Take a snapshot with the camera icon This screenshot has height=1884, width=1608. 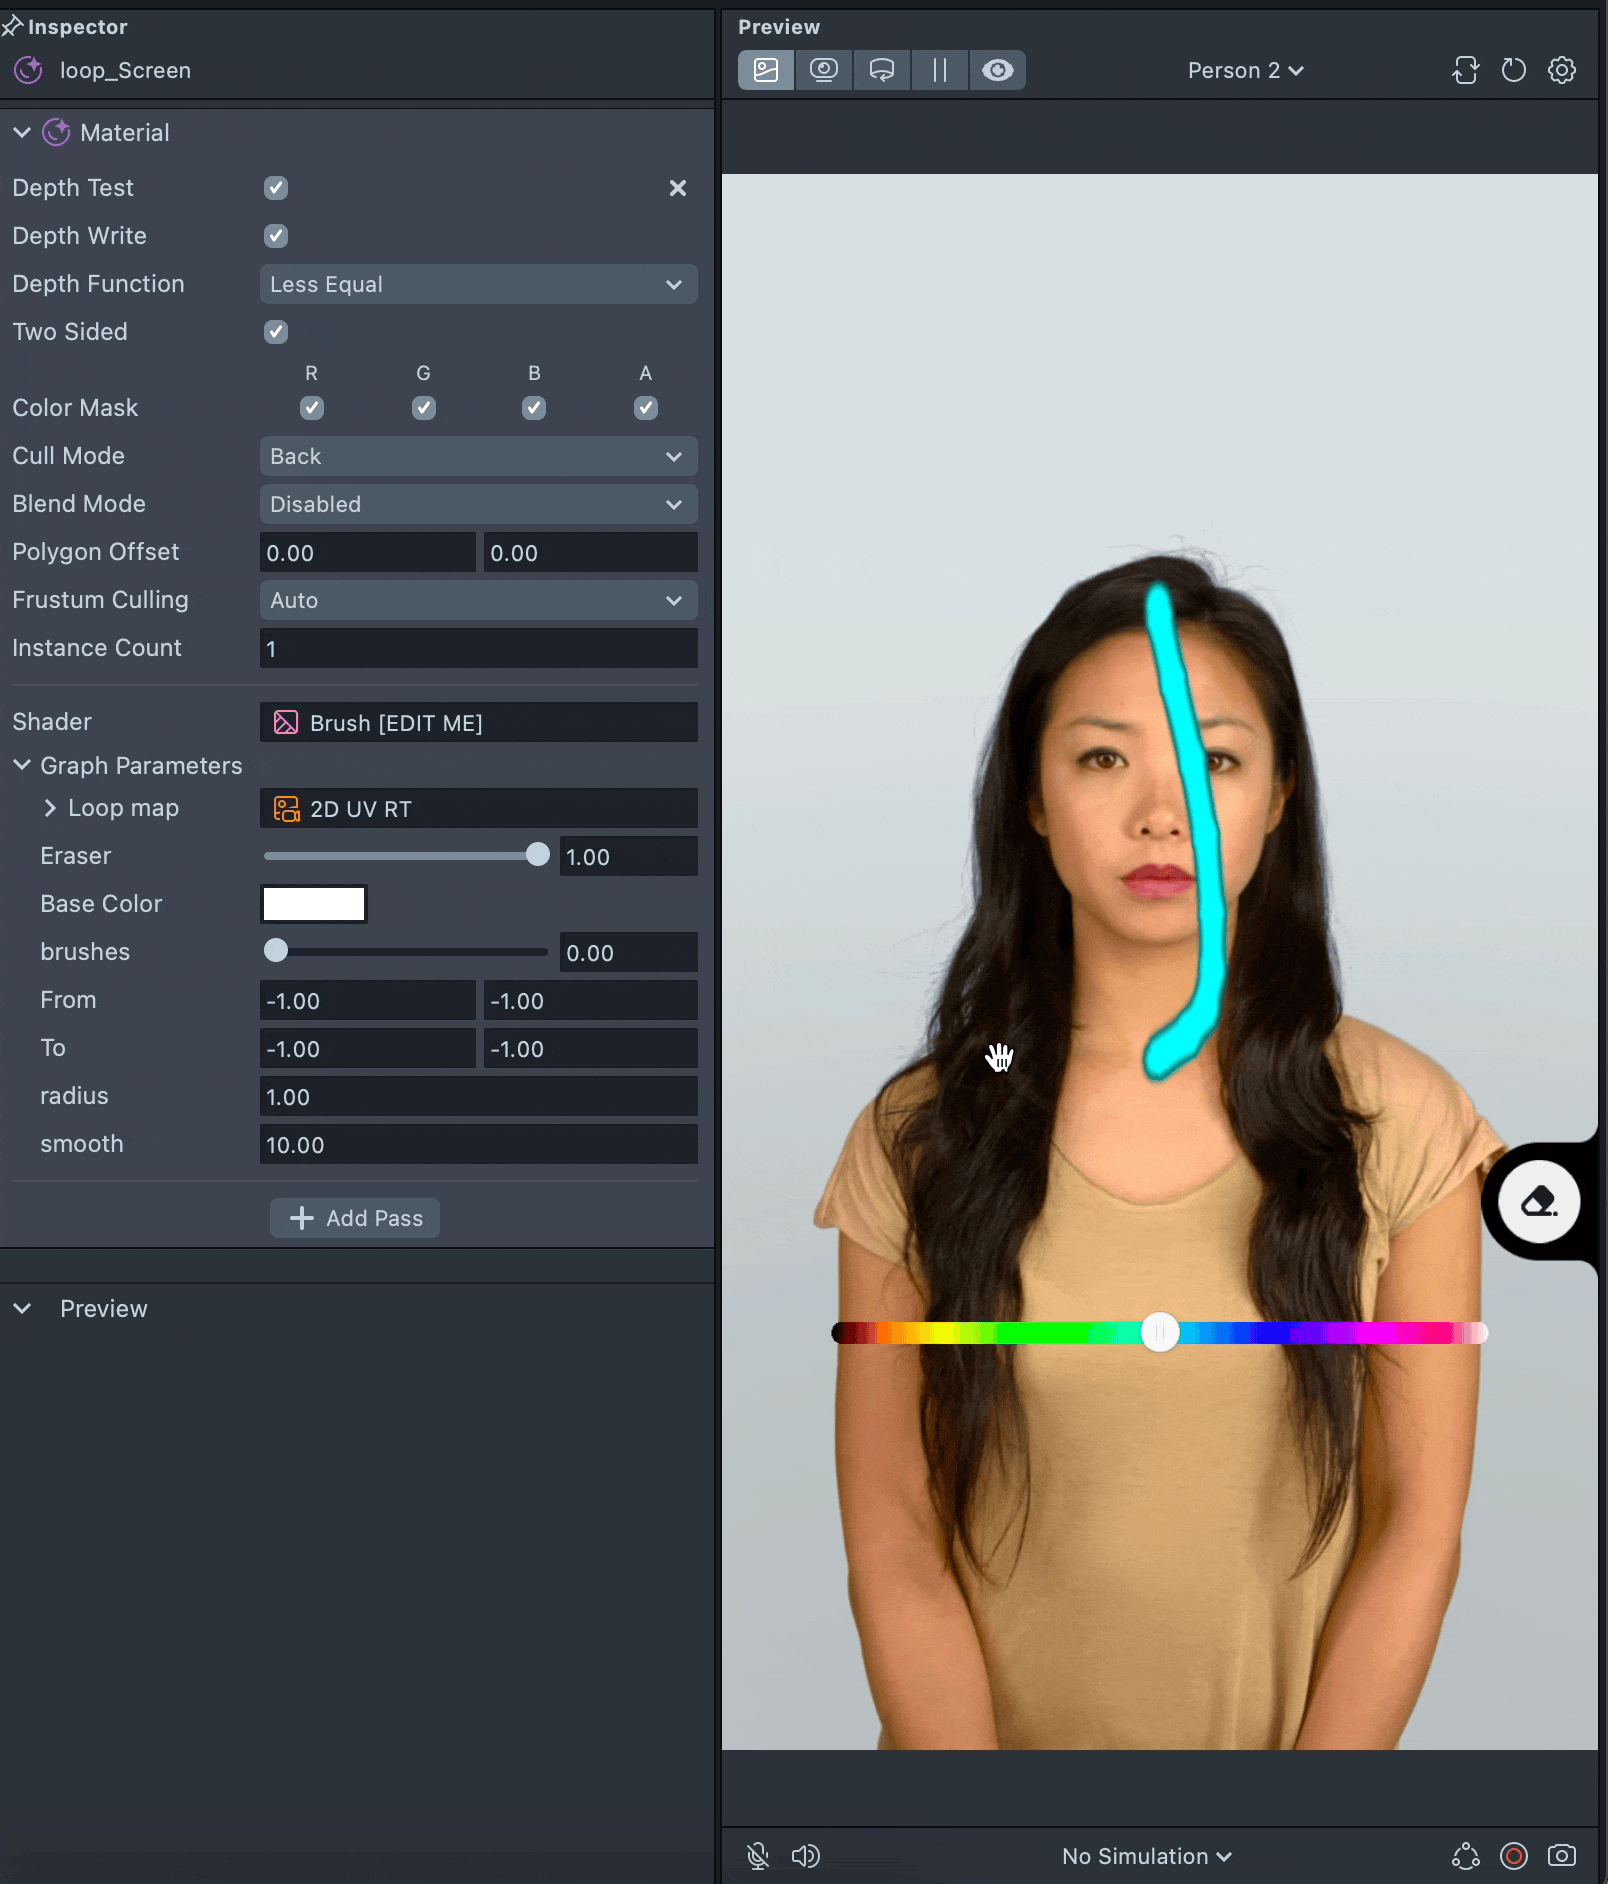[x=1561, y=1856]
